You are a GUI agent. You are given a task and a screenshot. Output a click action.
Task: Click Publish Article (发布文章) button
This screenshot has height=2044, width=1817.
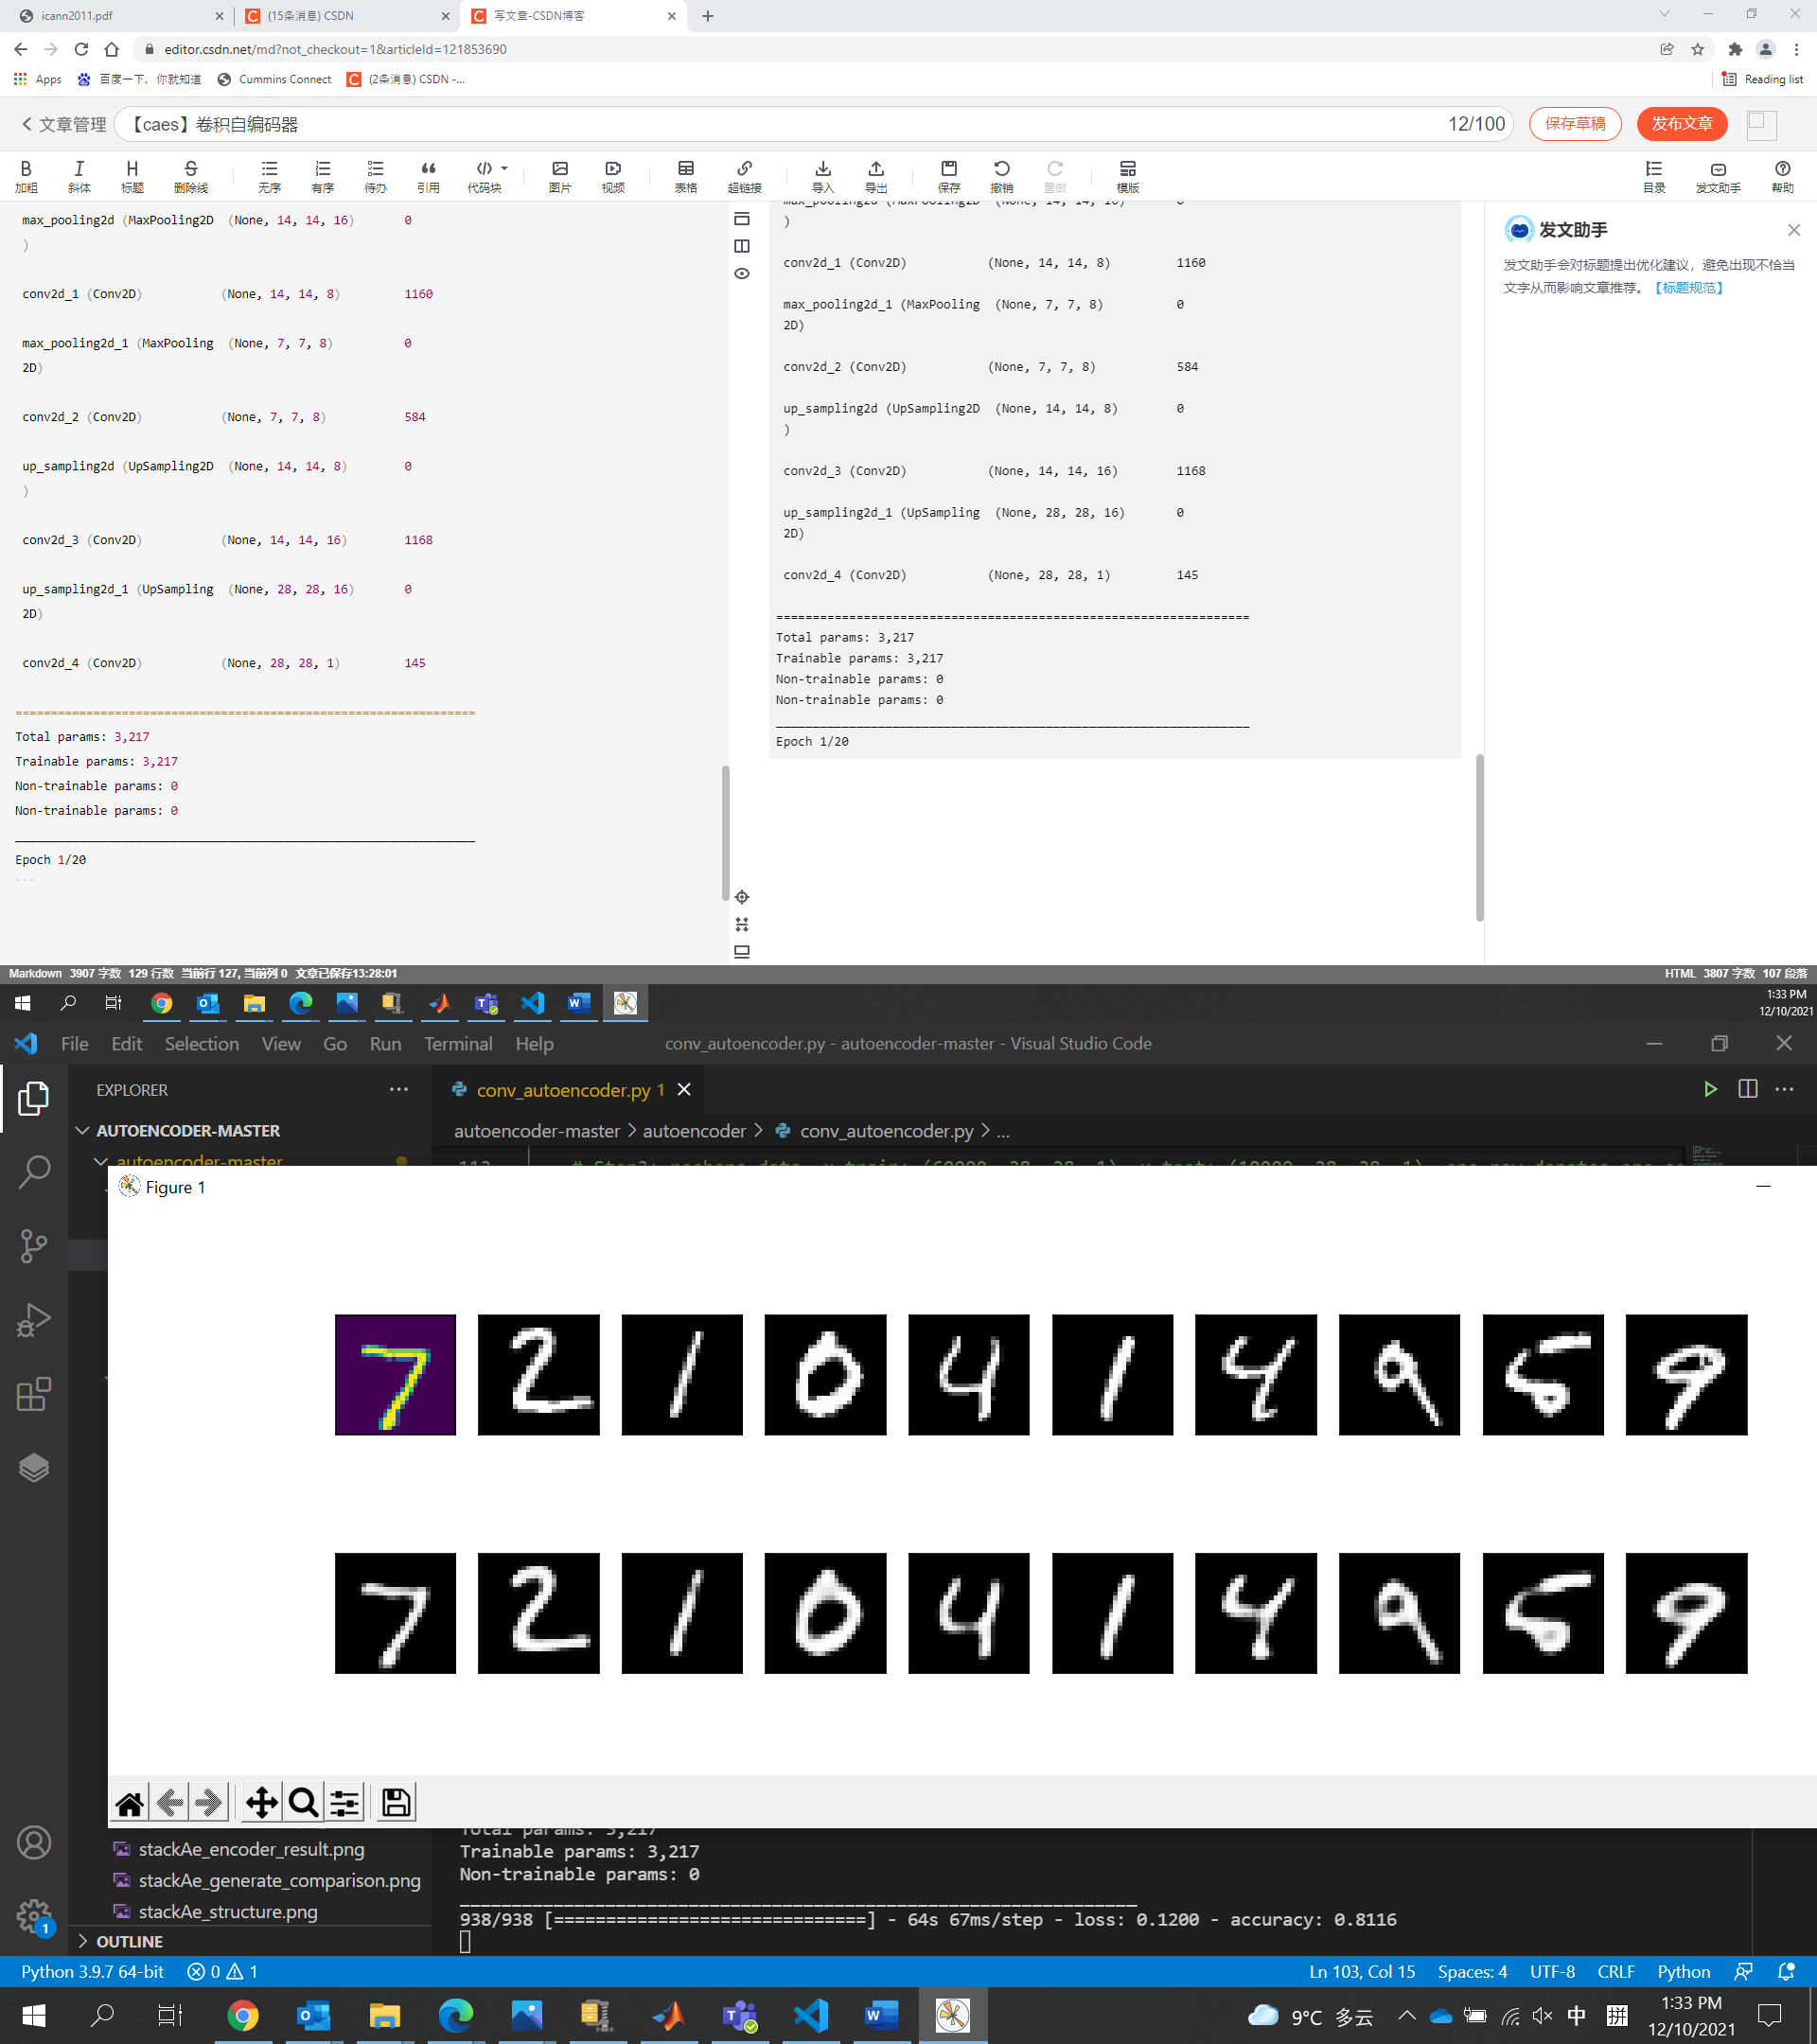[1682, 123]
